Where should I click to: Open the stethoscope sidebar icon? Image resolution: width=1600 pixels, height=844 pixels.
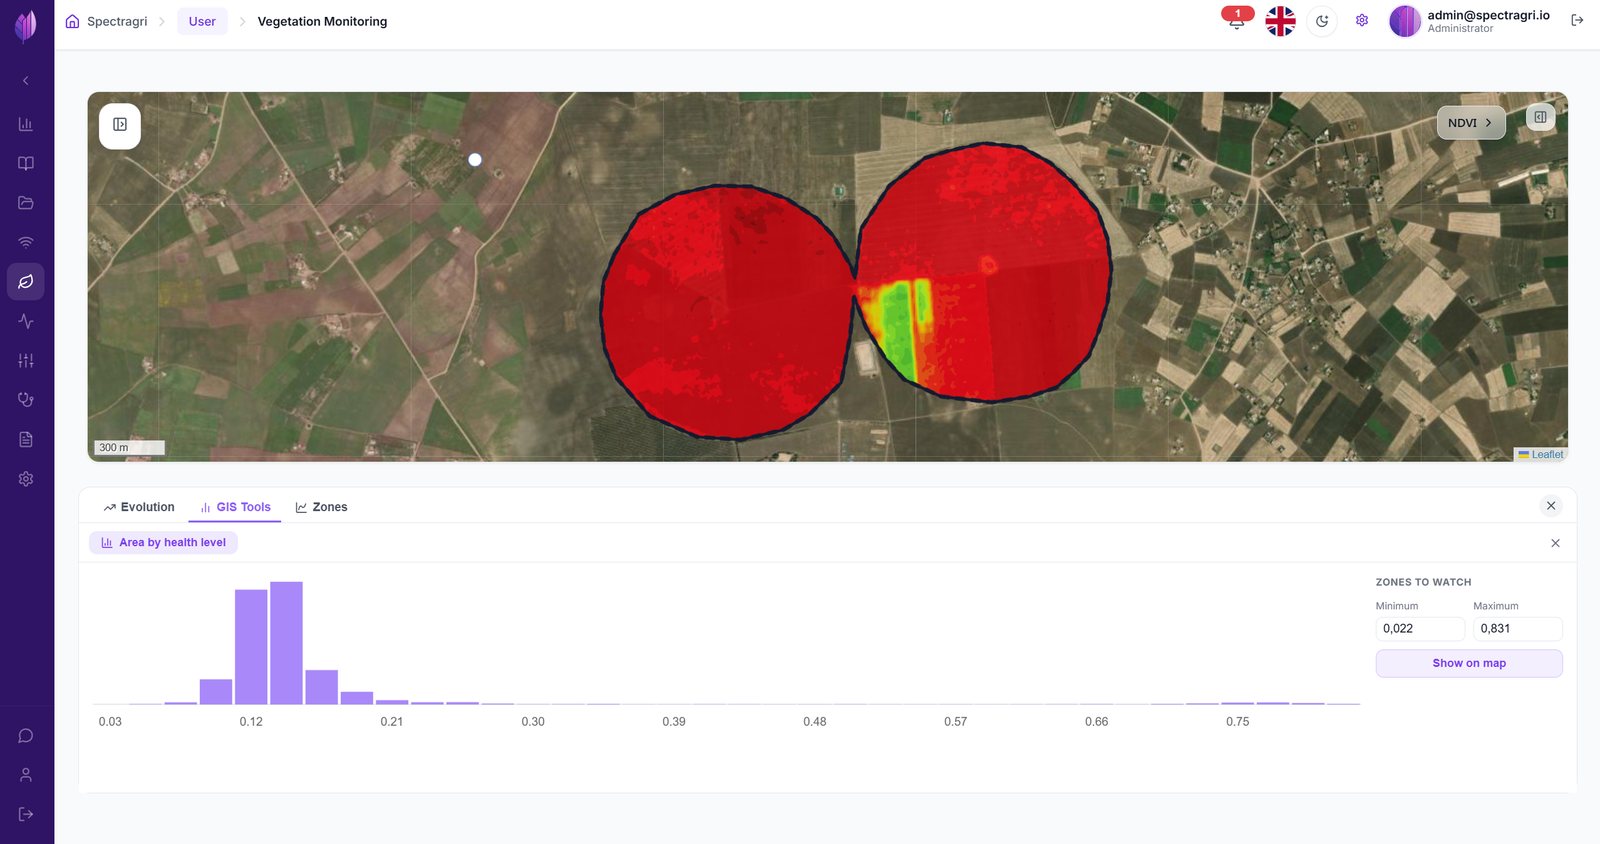coord(26,400)
